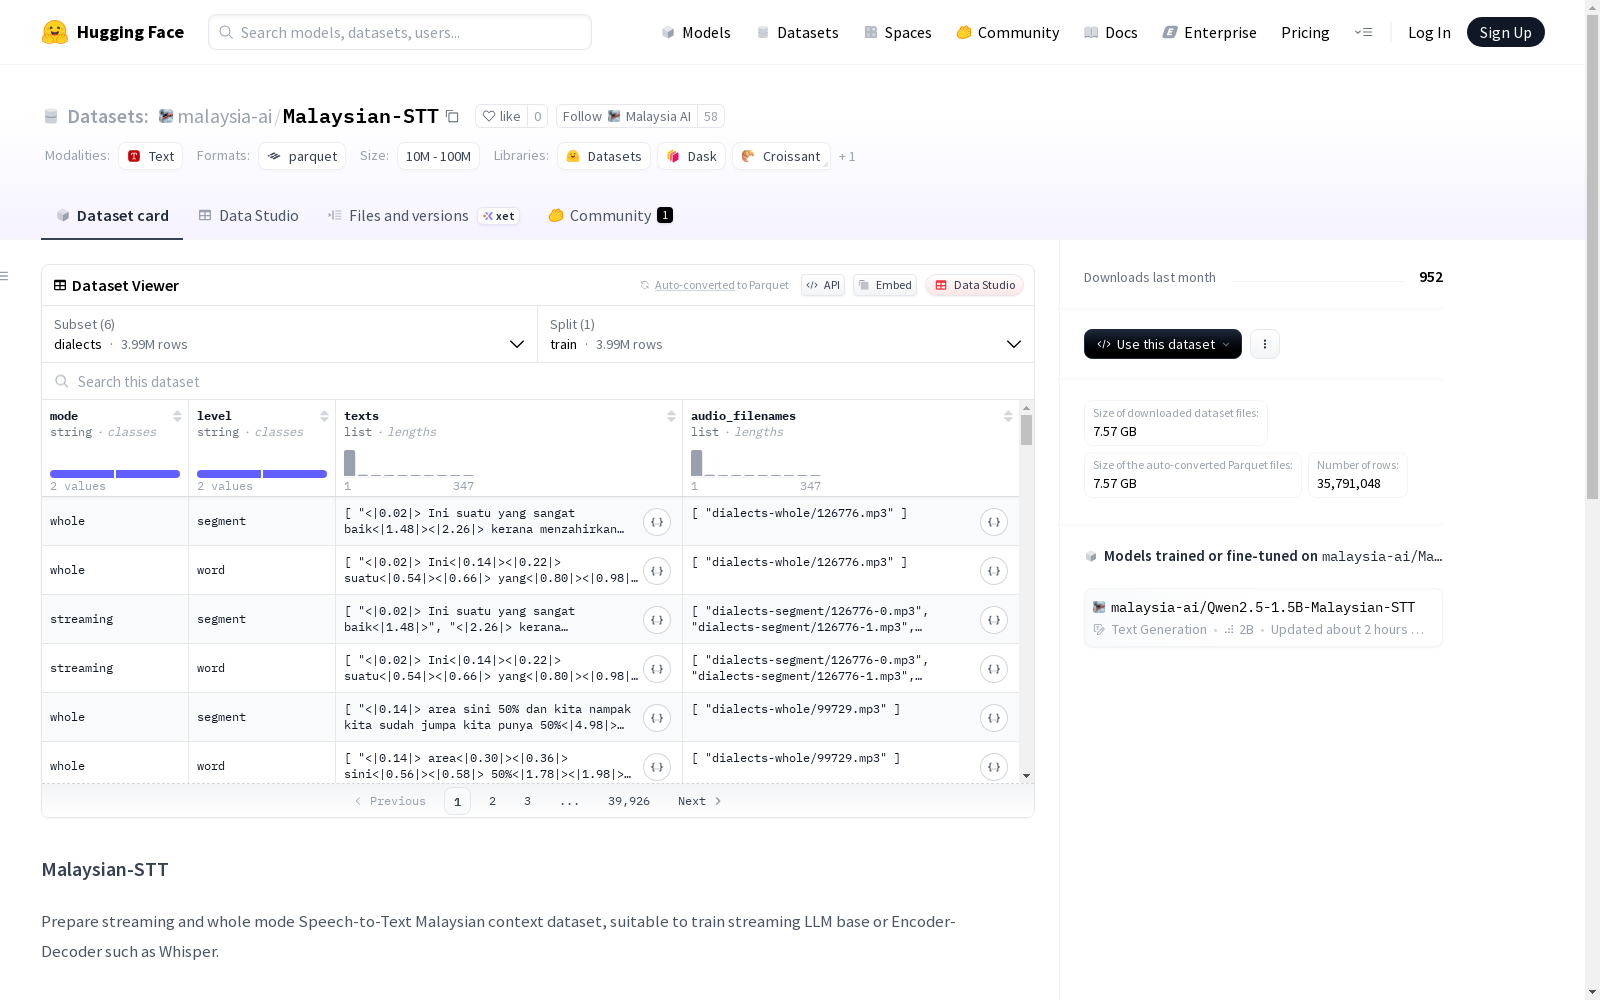This screenshot has width=1600, height=1000.
Task: Expand JSON for texts in second whole word row
Action: 657,767
